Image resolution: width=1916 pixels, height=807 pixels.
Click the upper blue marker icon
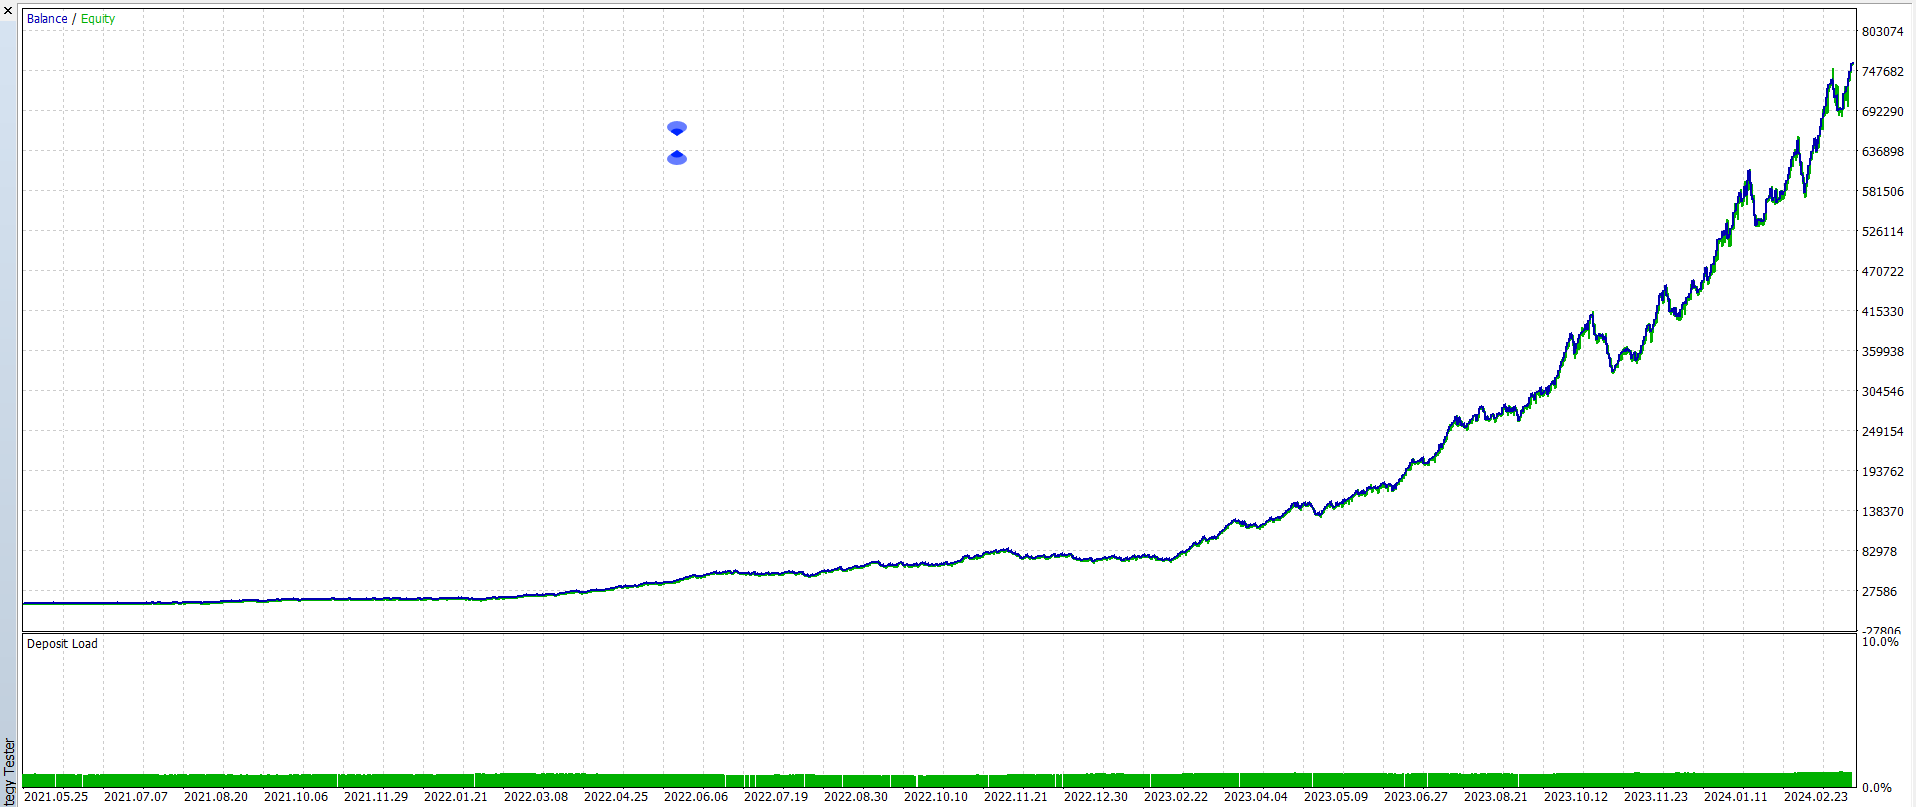pos(677,128)
